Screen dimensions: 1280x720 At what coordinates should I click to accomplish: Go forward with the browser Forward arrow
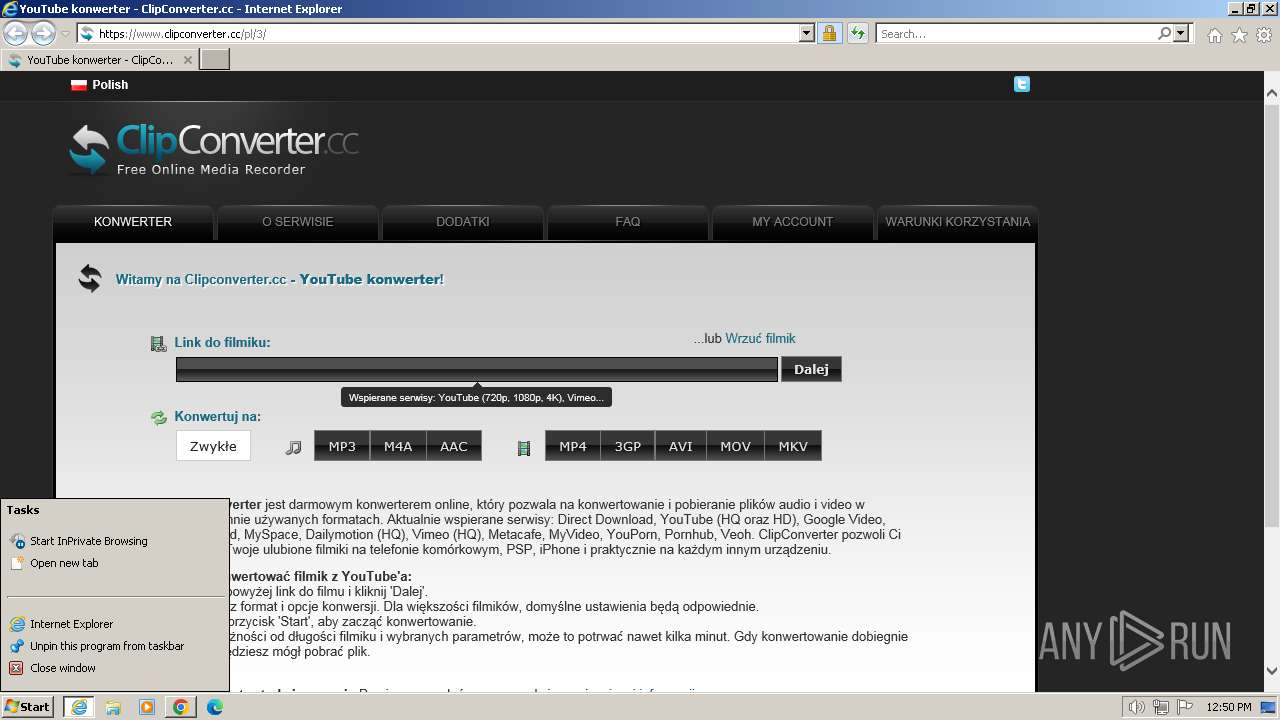[43, 33]
